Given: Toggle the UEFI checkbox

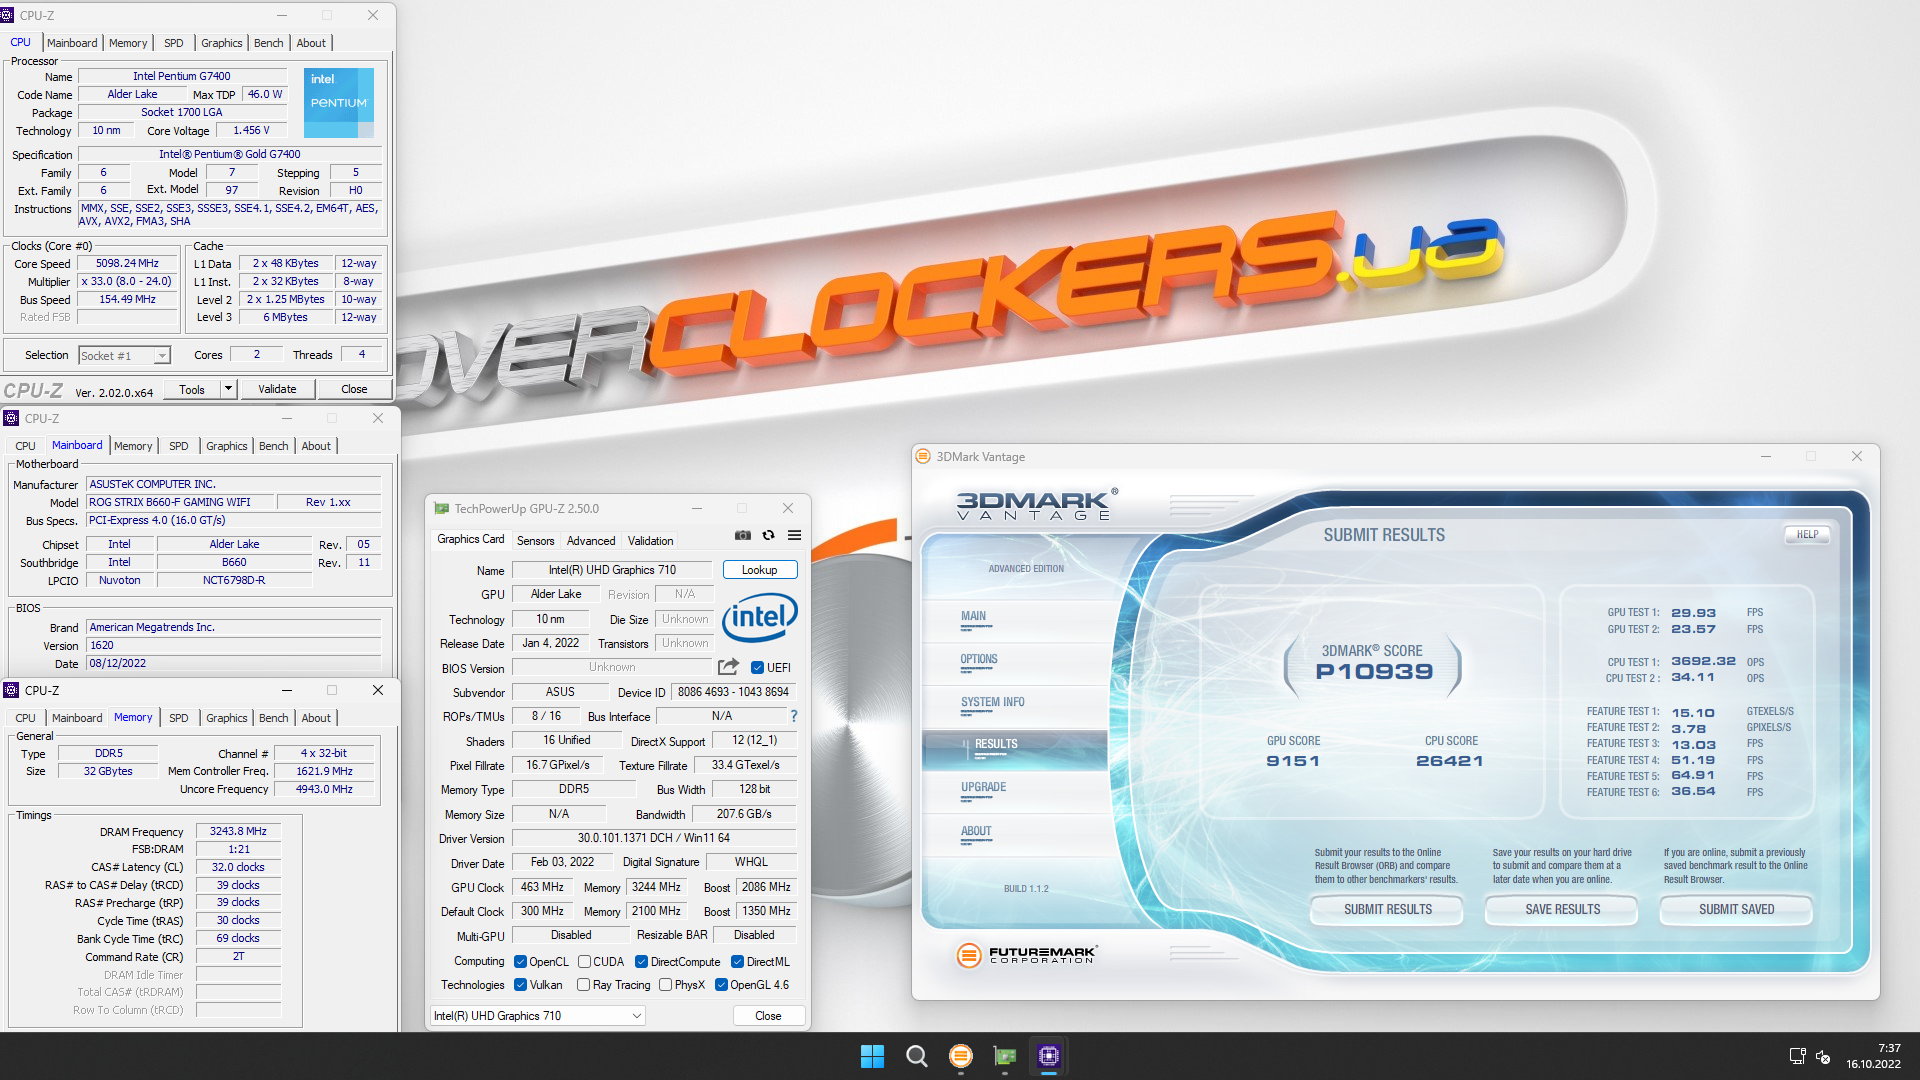Looking at the screenshot, I should click(x=758, y=668).
